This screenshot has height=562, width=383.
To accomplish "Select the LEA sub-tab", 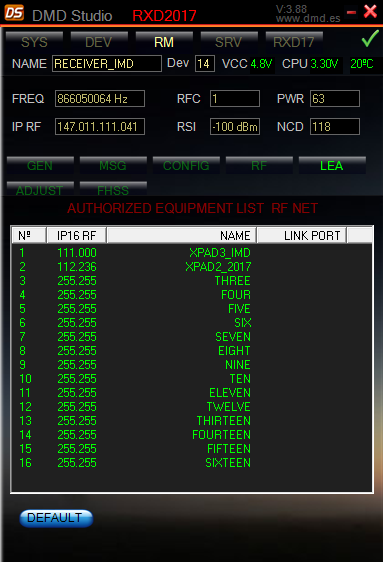I will click(332, 166).
